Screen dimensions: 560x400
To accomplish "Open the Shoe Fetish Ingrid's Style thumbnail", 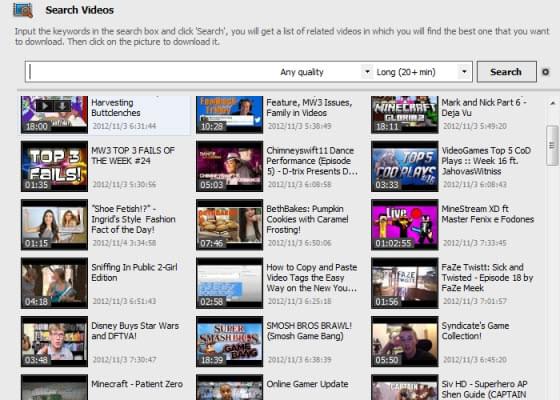I will tap(54, 225).
